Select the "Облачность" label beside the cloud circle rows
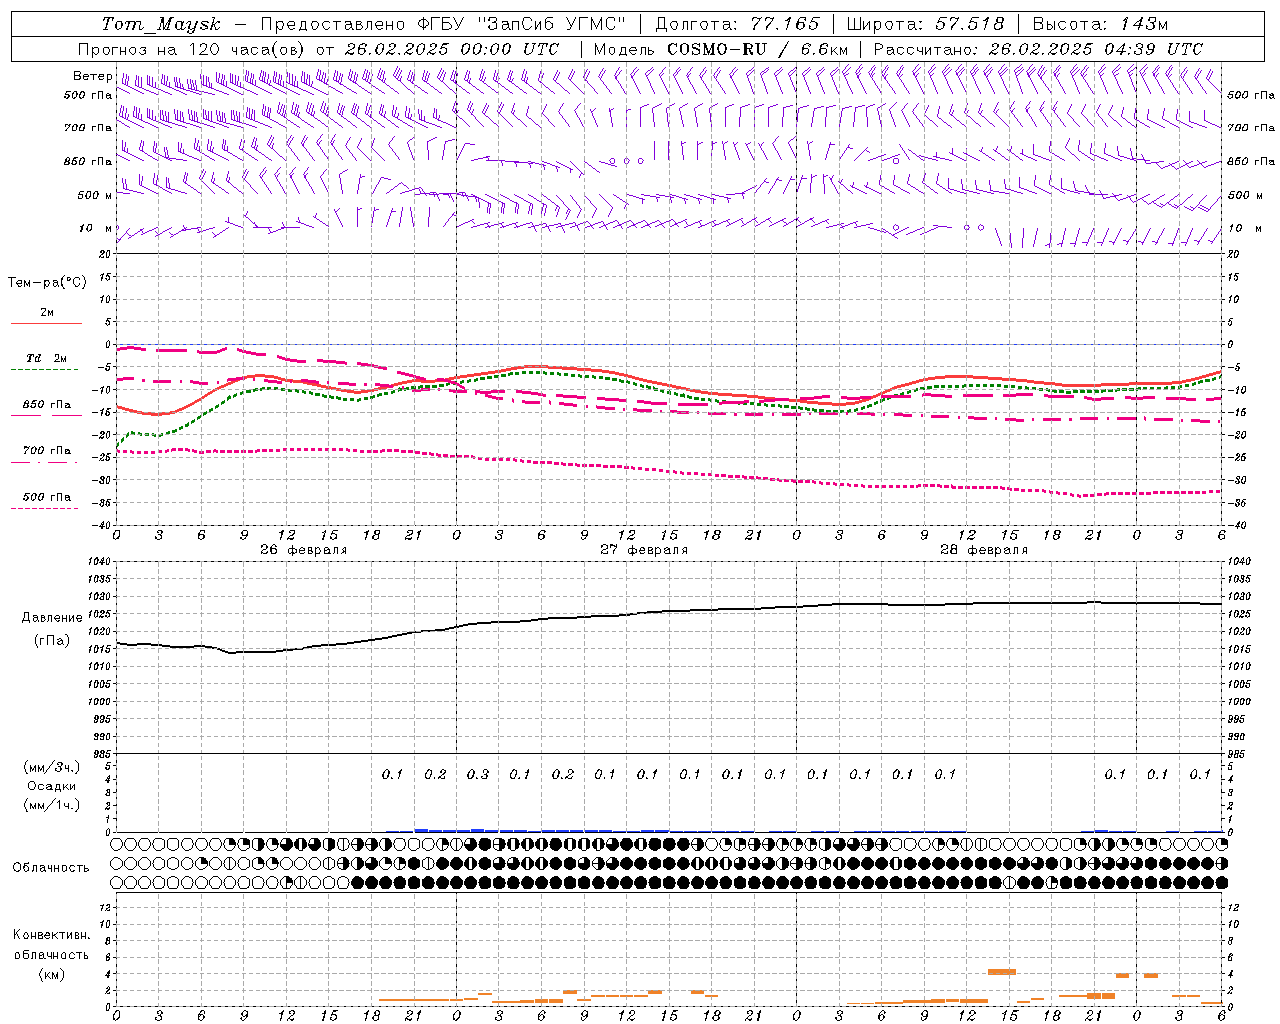 (x=51, y=867)
